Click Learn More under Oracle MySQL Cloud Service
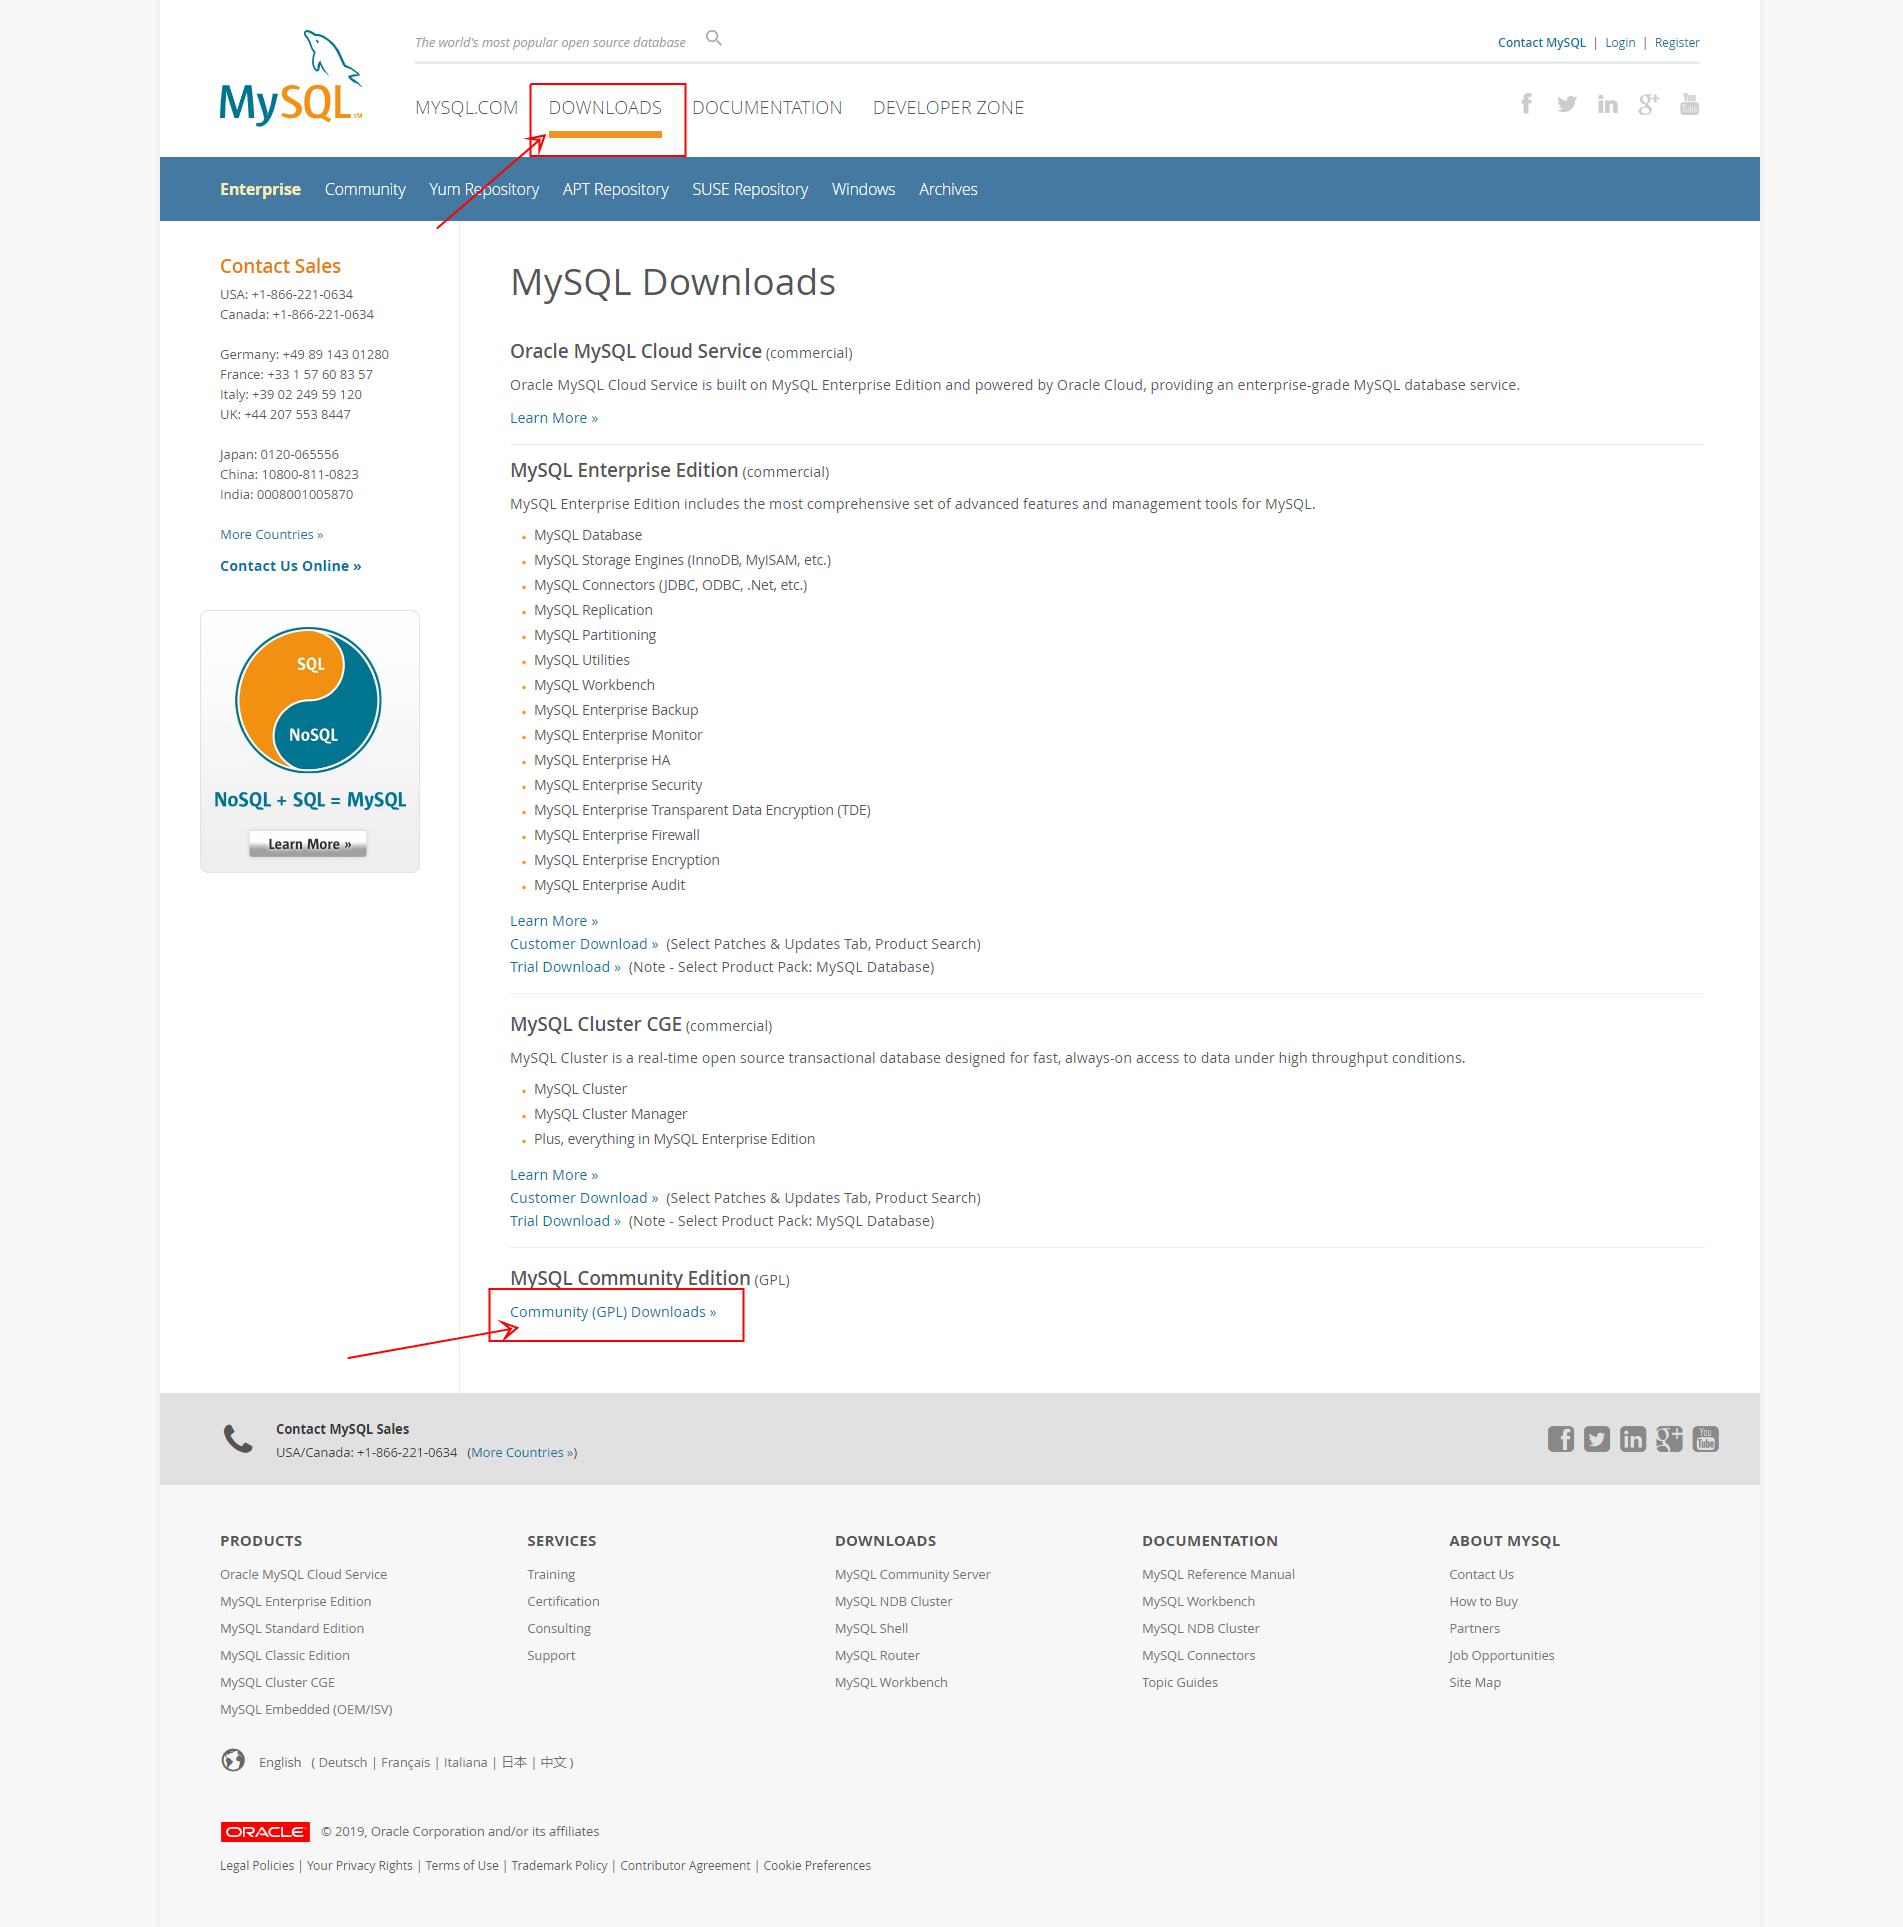Viewport: 1903px width, 1927px height. point(554,418)
